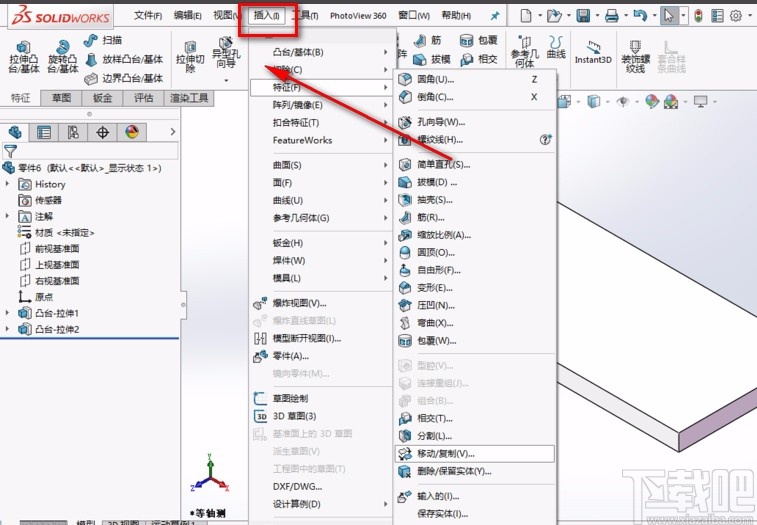
Task: Open the 凸台/基体(B) submenu
Action: pyautogui.click(x=321, y=52)
